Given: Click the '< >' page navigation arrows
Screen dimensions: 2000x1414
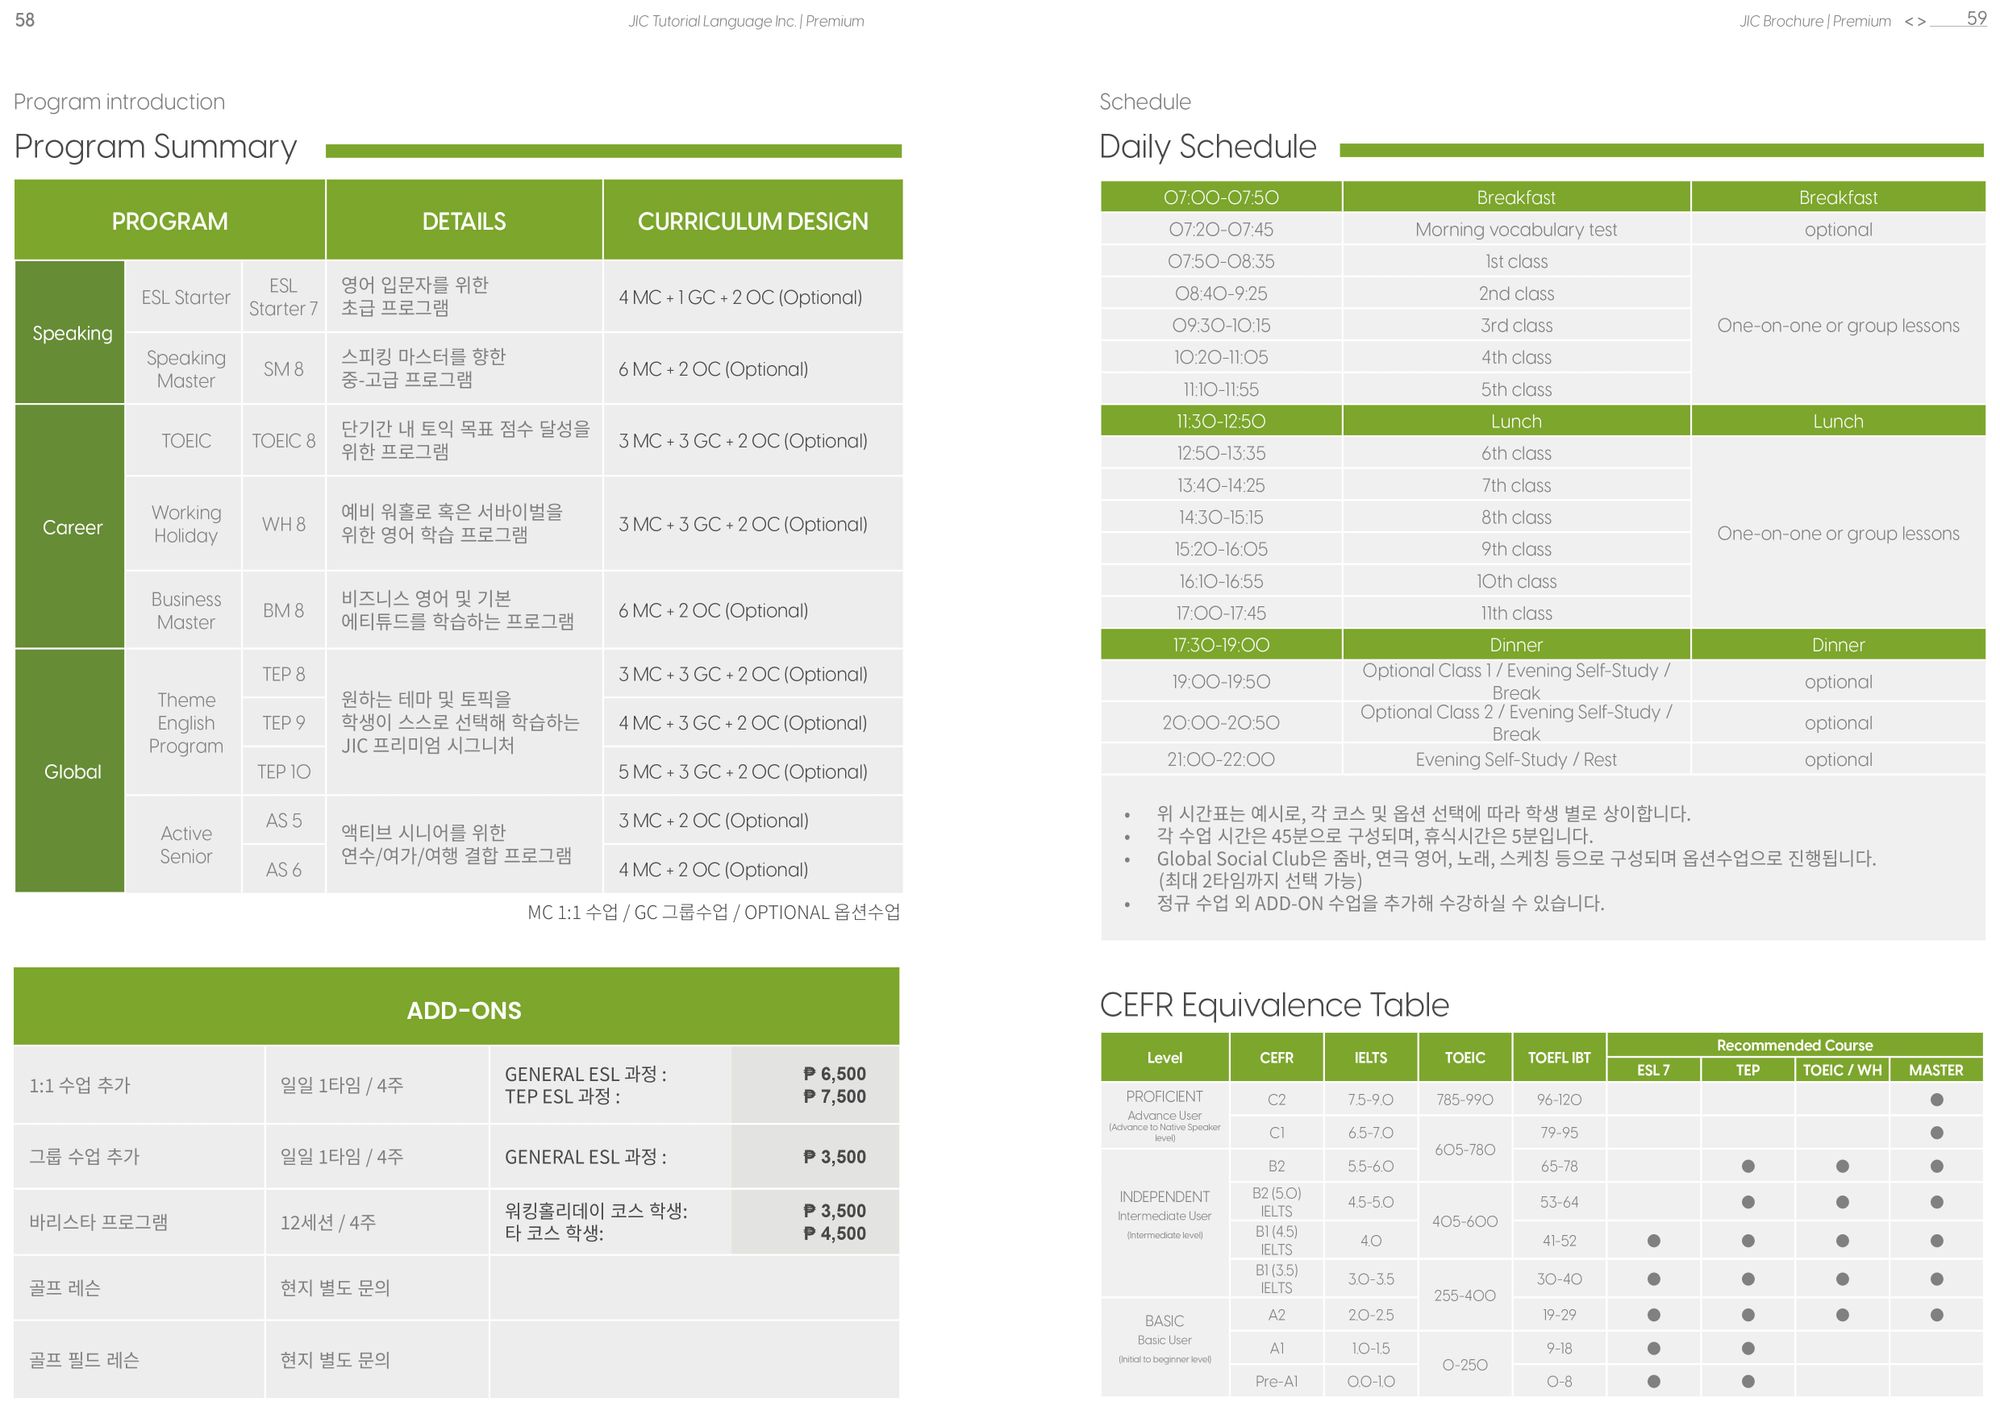Looking at the screenshot, I should coord(1914,21).
